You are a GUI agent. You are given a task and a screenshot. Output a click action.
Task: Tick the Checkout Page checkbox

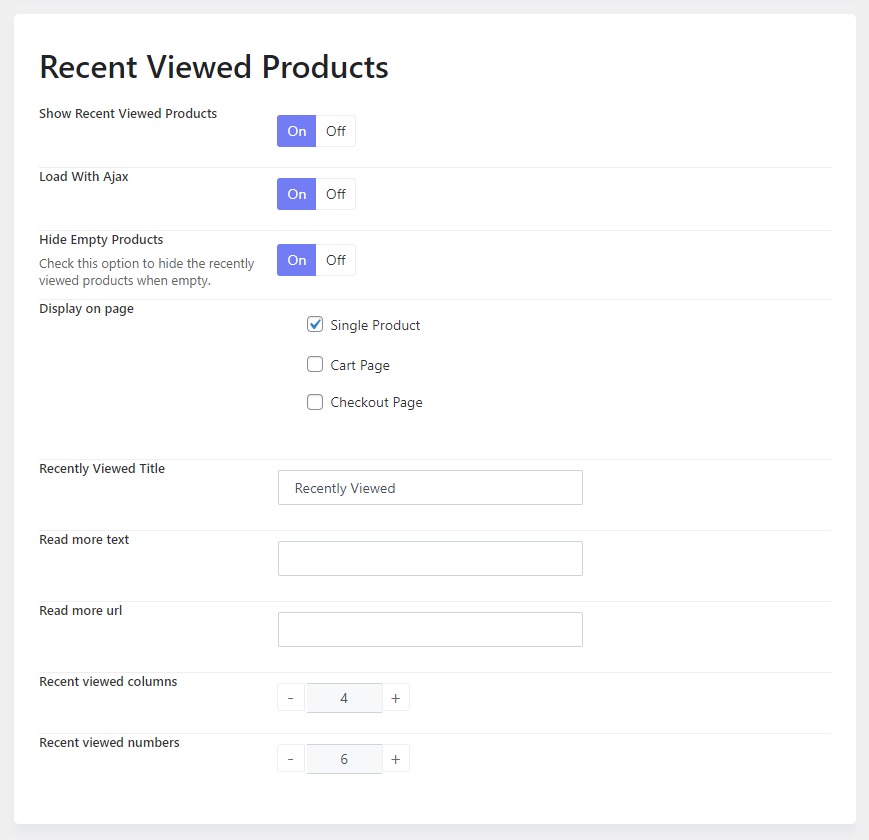[x=315, y=402]
